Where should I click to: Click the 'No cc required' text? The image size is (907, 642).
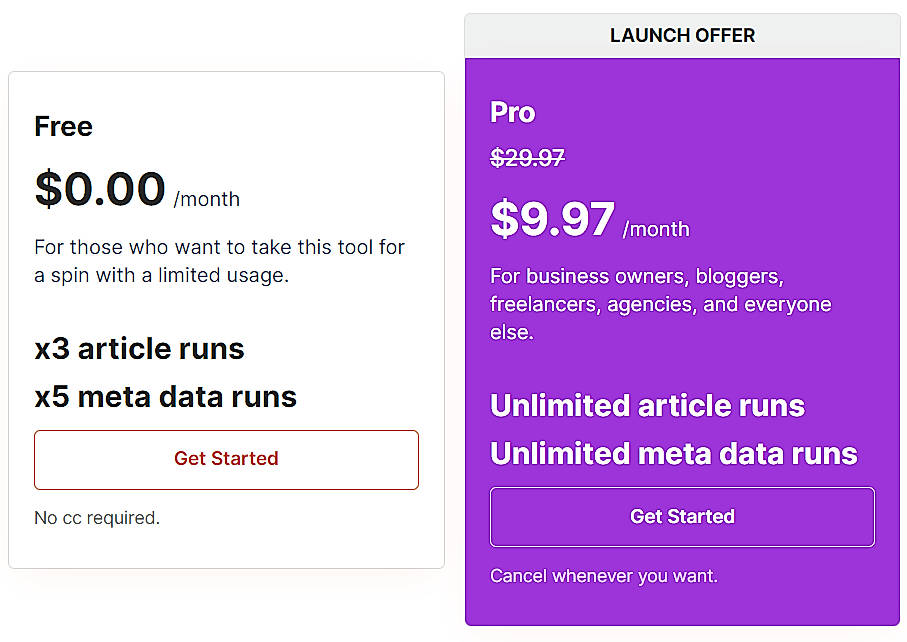point(96,518)
